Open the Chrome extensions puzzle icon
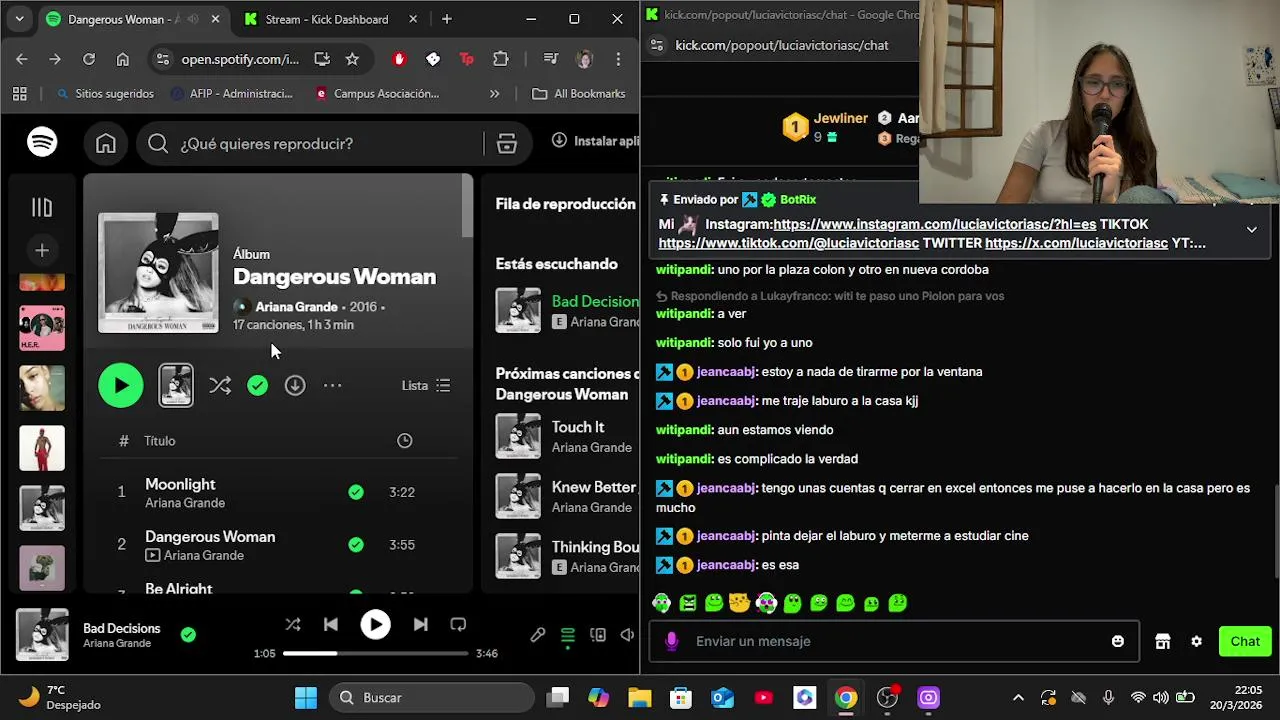Image resolution: width=1280 pixels, height=720 pixels. coord(501,59)
